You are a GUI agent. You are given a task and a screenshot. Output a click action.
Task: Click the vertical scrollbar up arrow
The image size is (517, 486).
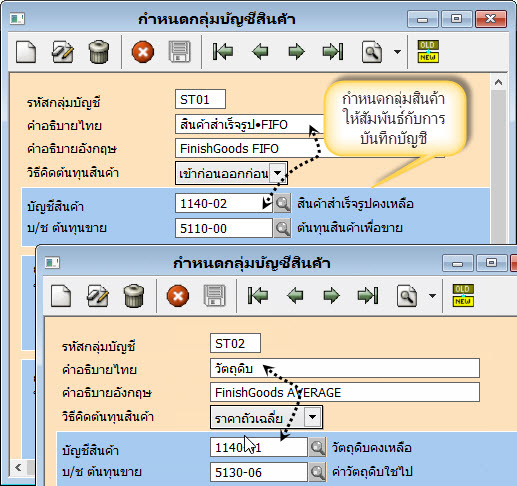point(498,82)
